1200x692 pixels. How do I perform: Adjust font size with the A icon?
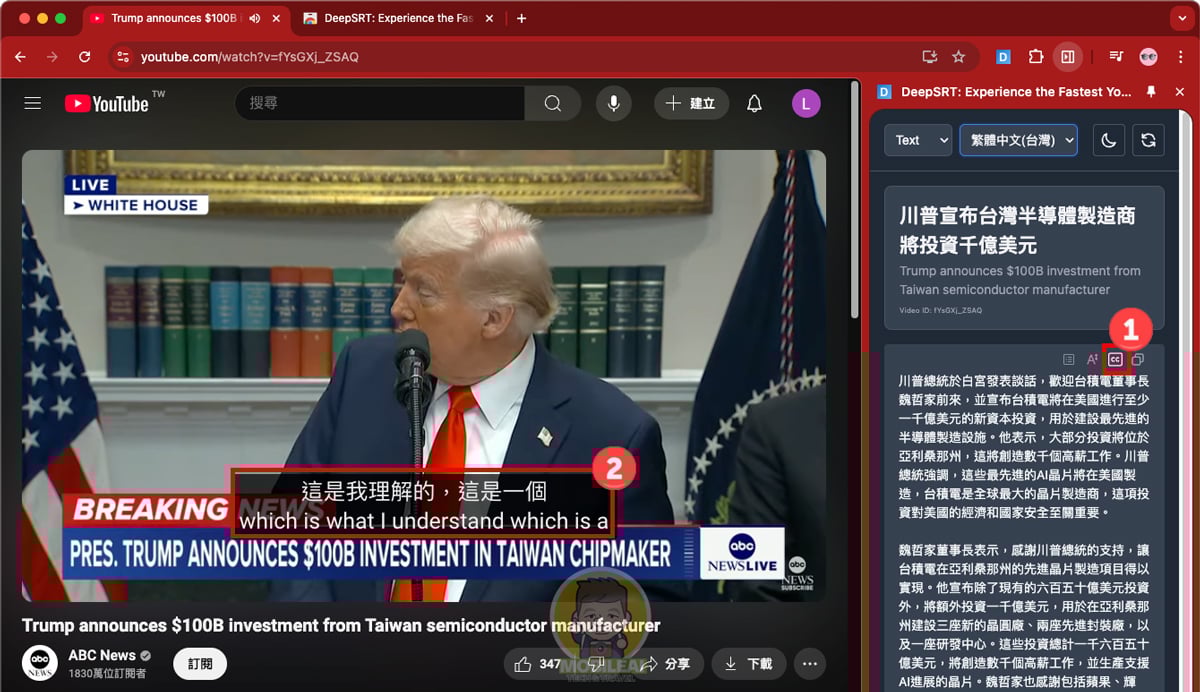tap(1092, 359)
